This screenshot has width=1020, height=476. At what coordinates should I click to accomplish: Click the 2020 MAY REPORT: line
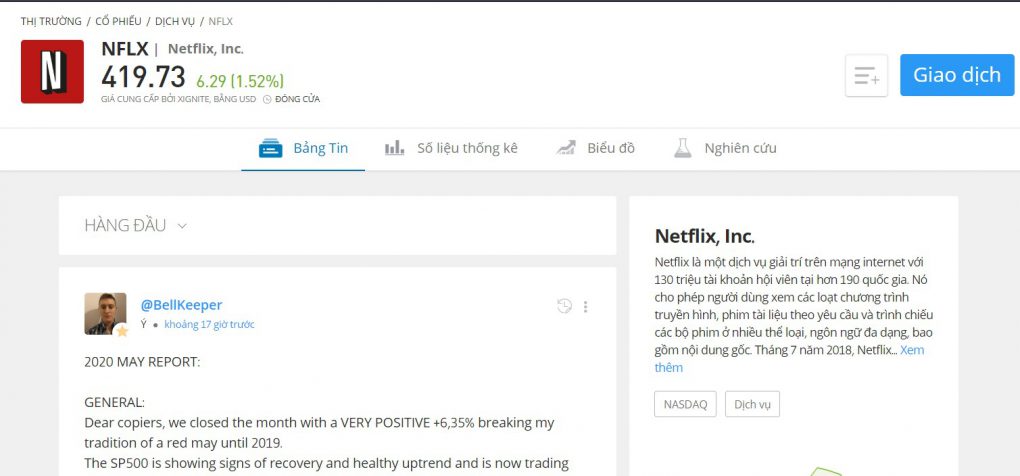[x=142, y=362]
